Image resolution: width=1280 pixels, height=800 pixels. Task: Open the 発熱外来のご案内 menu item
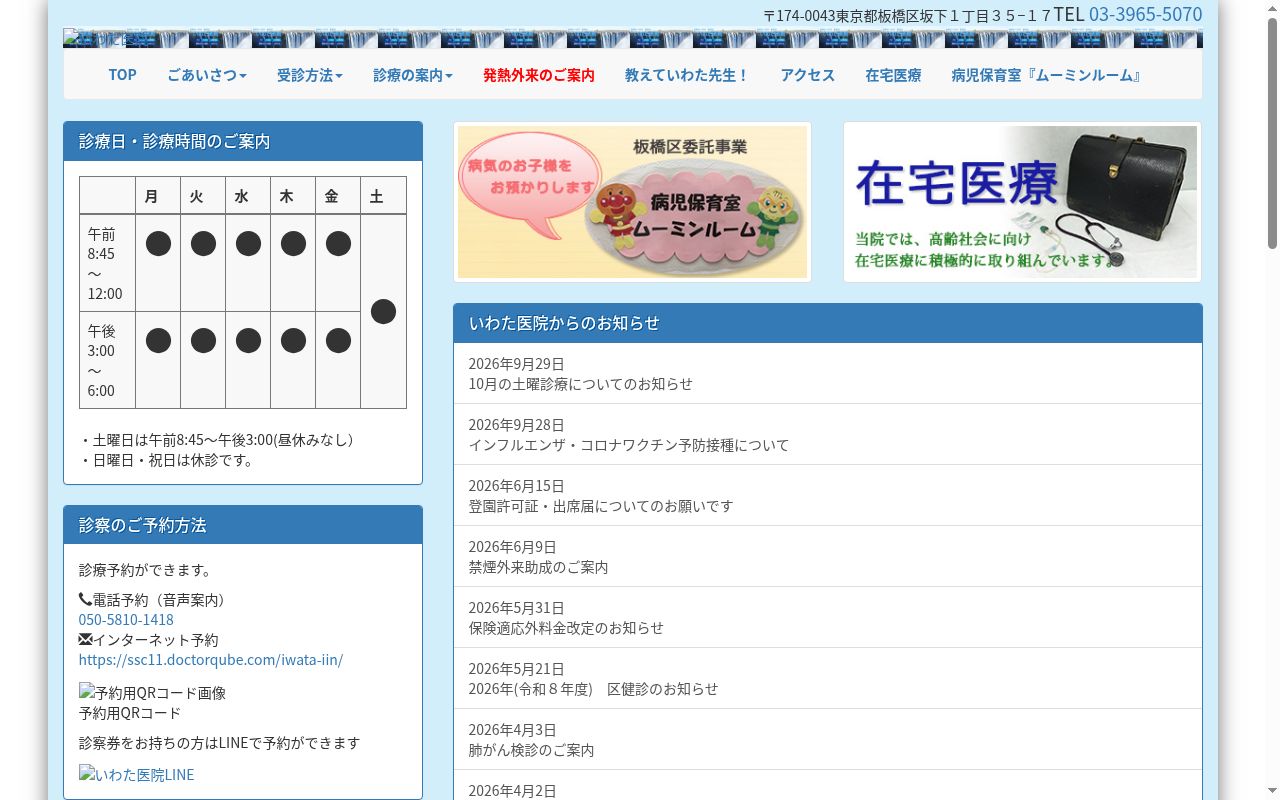pyautogui.click(x=539, y=75)
